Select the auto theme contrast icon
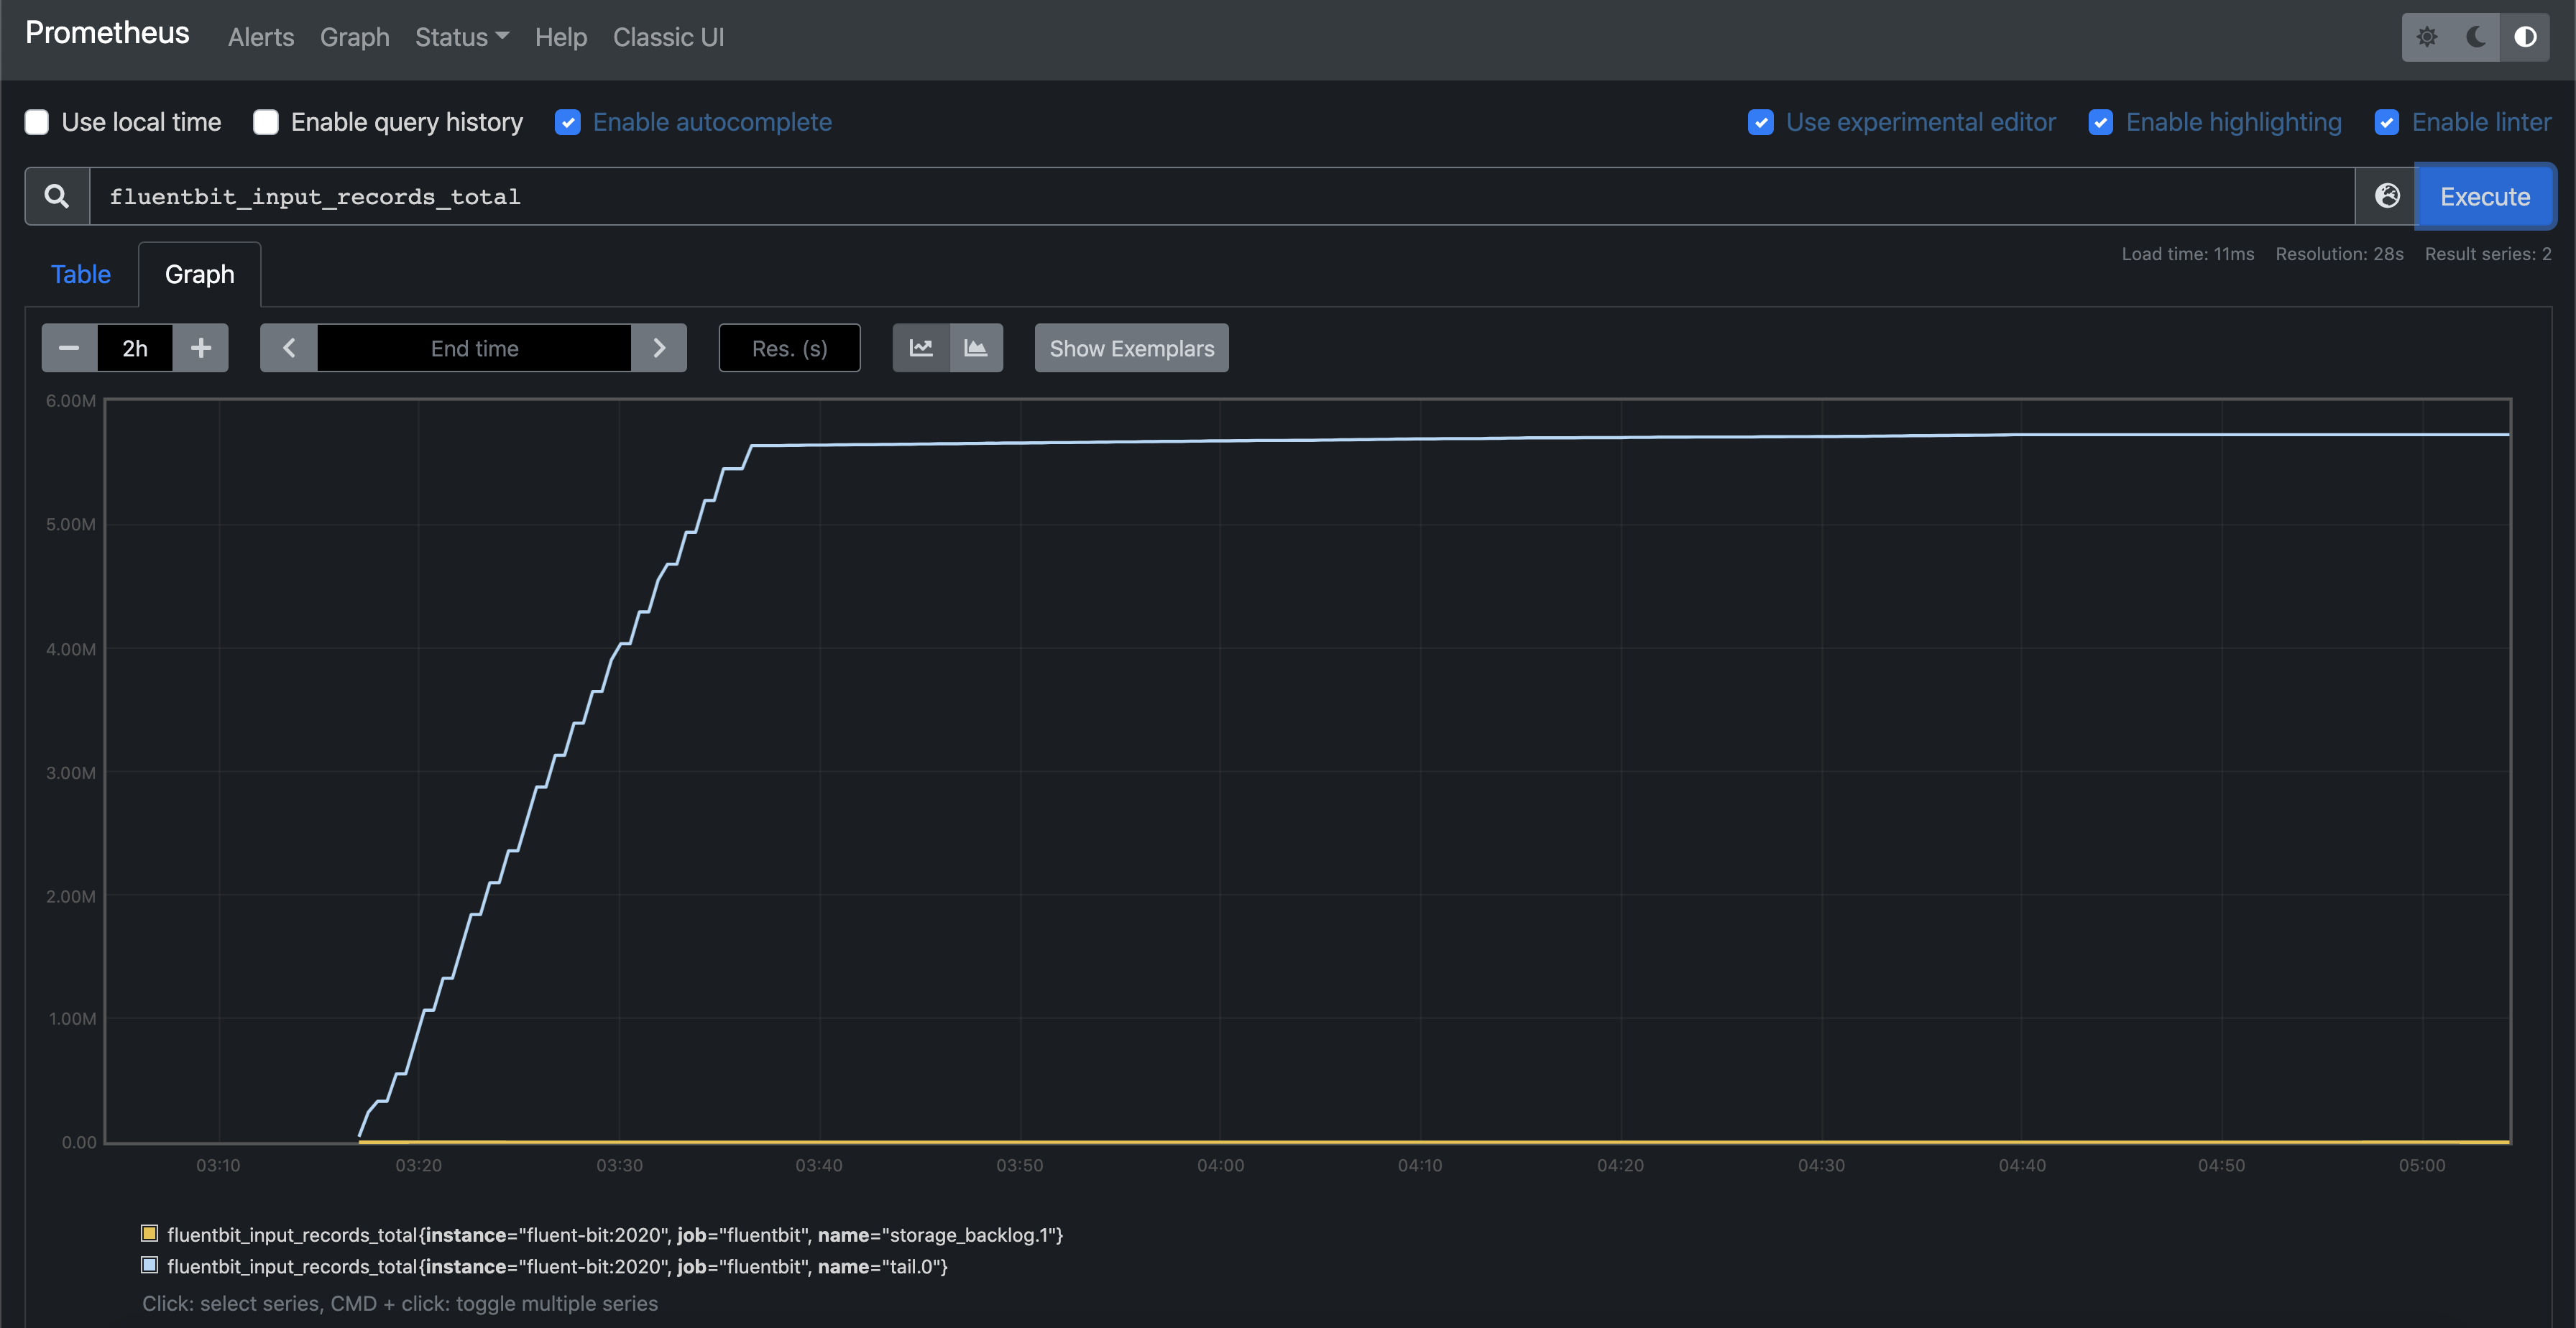2576x1328 pixels. (2524, 37)
